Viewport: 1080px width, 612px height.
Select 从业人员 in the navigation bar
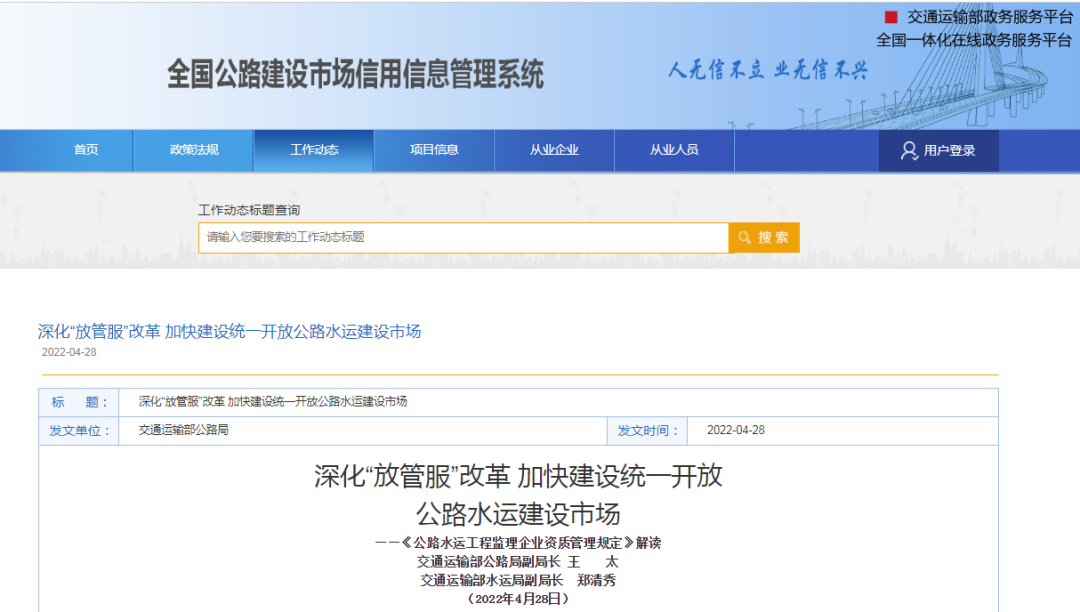675,149
